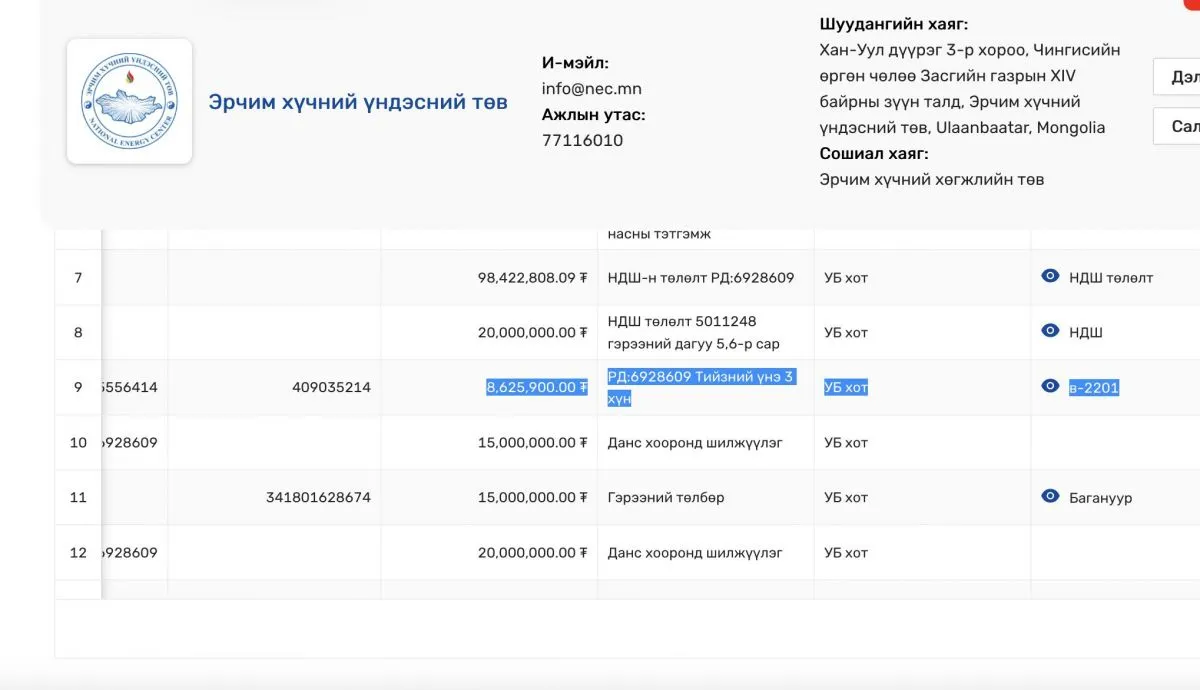1200x690 pixels.
Task: Click the eye icon next to в-2201
Action: tap(1050, 386)
